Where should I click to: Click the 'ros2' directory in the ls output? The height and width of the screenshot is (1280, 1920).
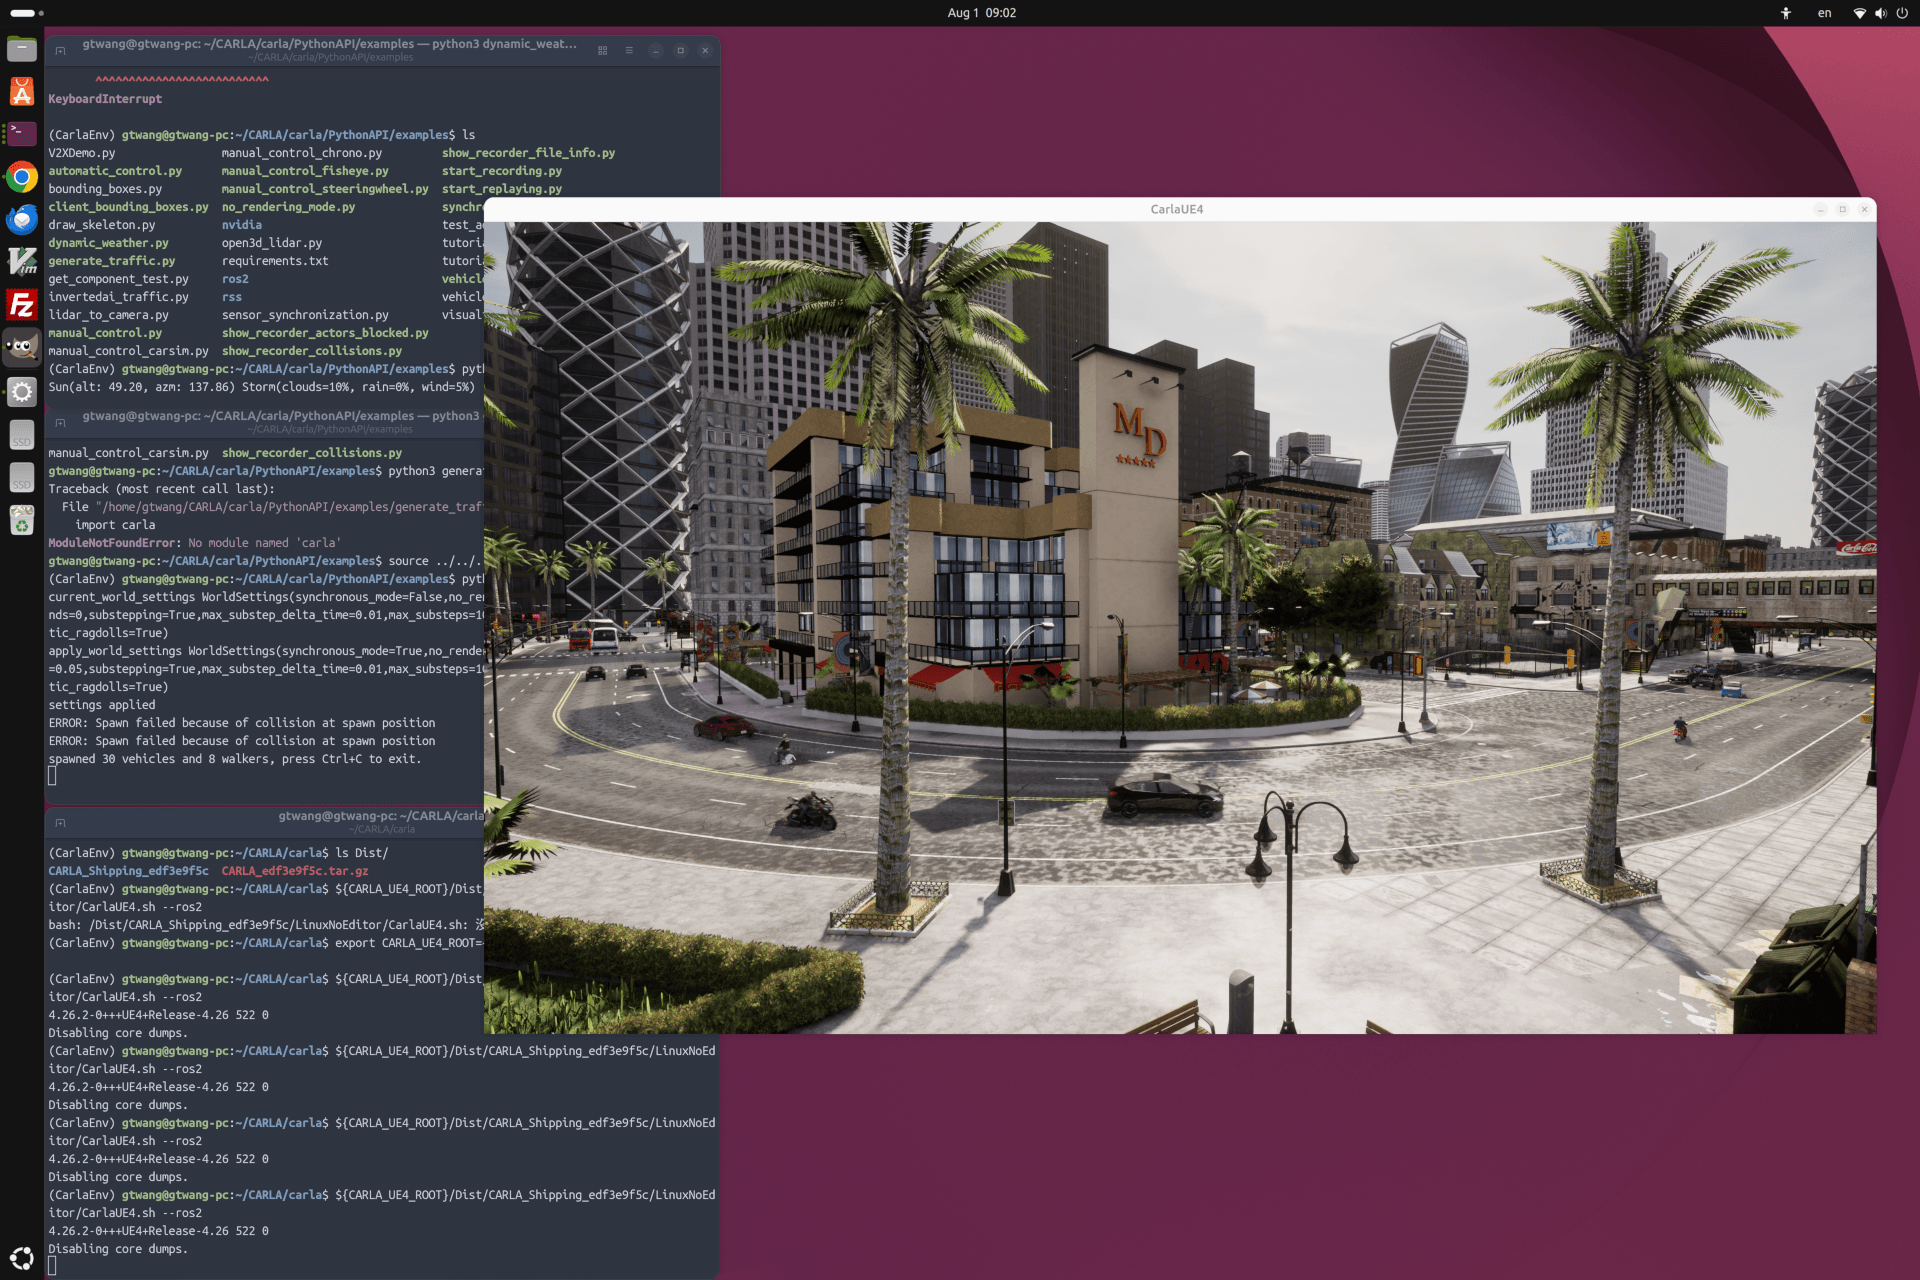point(235,279)
